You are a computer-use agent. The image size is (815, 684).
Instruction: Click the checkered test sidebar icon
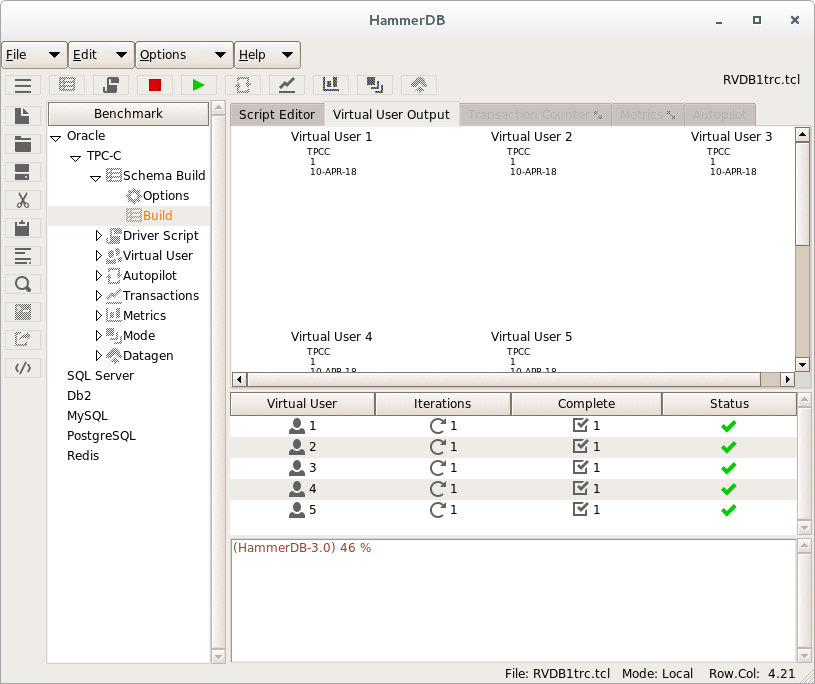23,312
